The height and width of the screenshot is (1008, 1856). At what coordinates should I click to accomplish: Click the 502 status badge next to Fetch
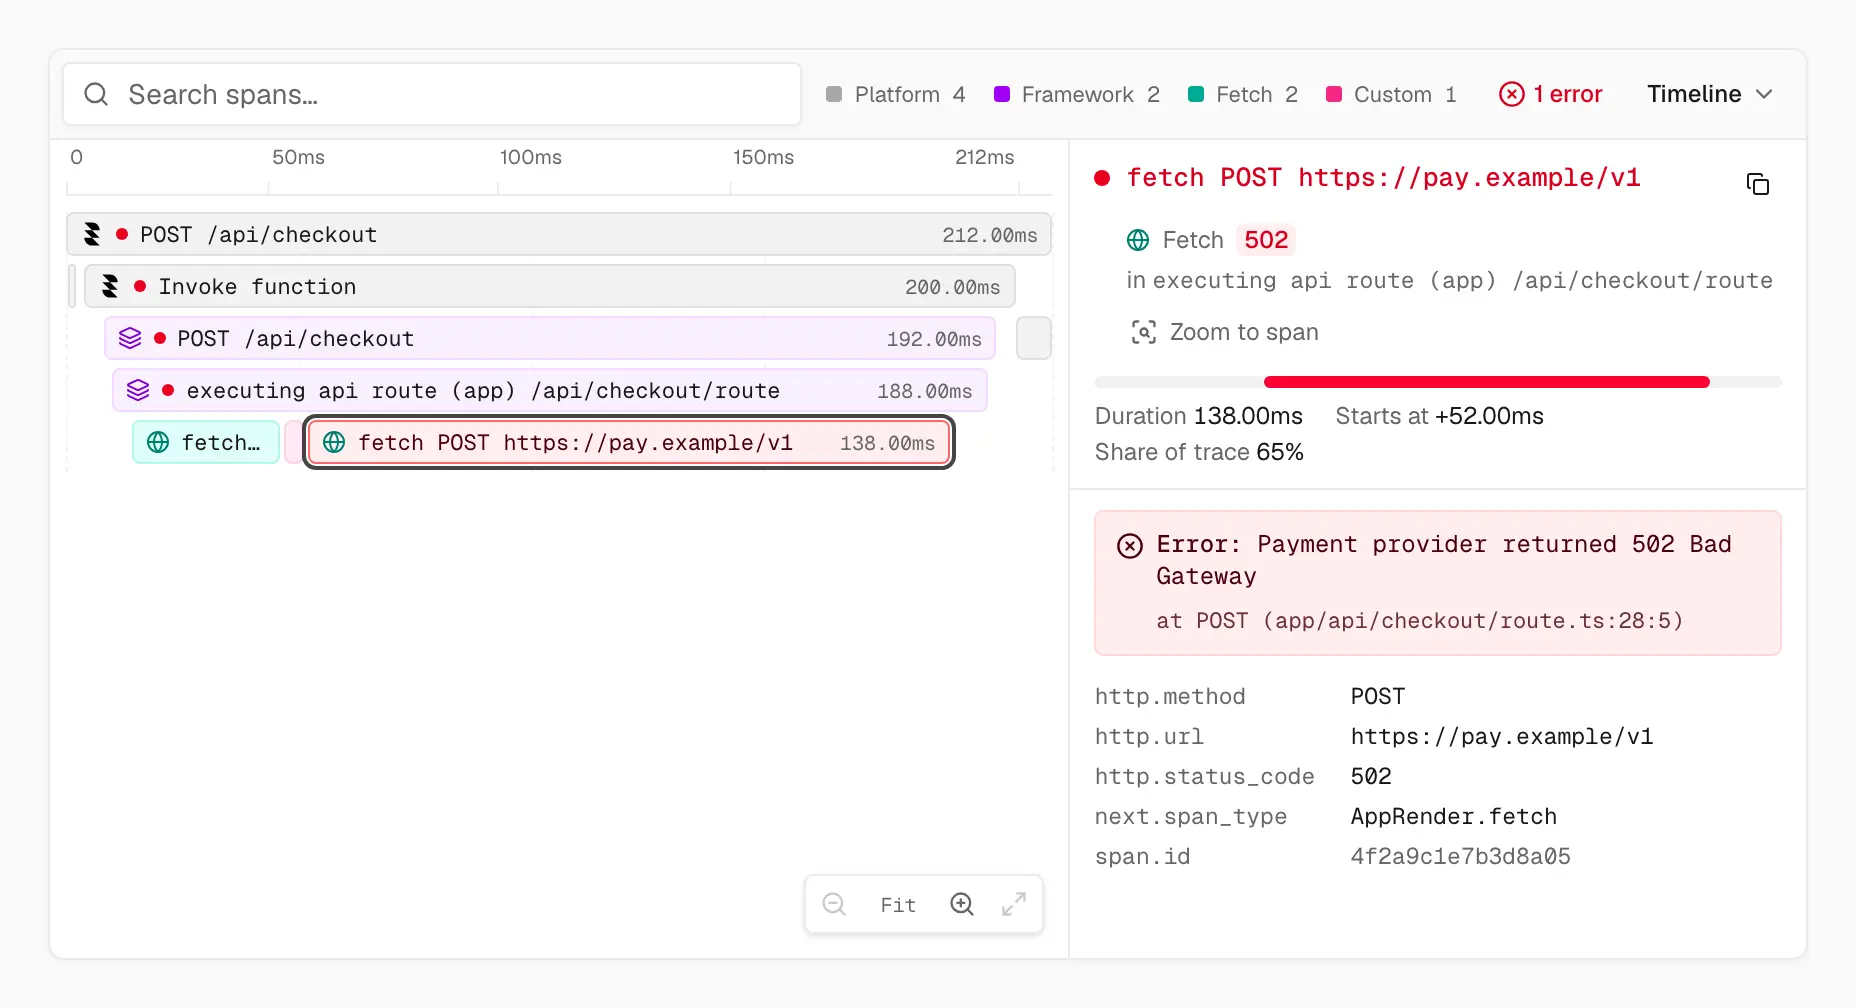coord(1266,240)
